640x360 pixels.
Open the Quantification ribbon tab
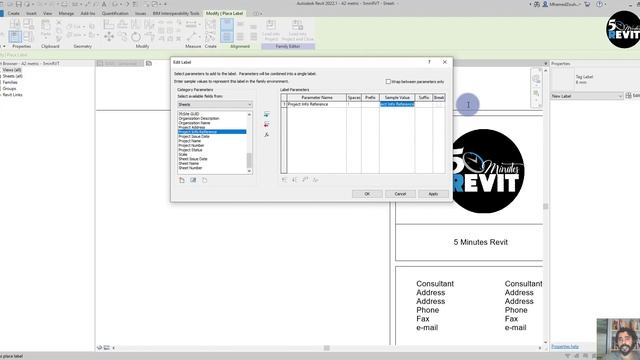click(x=115, y=13)
